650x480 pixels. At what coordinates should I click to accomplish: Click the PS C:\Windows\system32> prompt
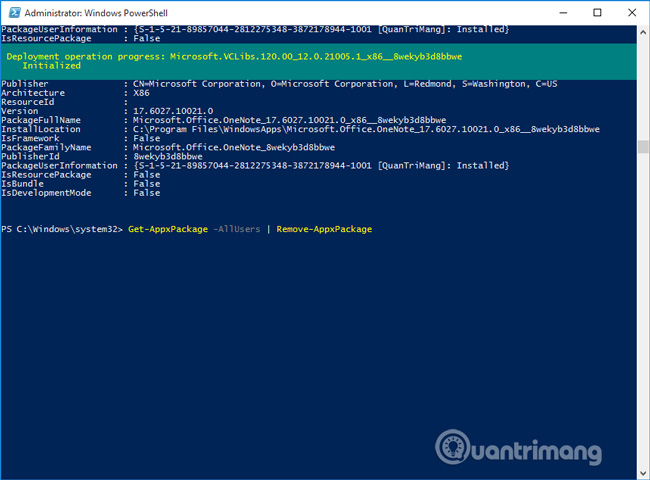point(62,229)
